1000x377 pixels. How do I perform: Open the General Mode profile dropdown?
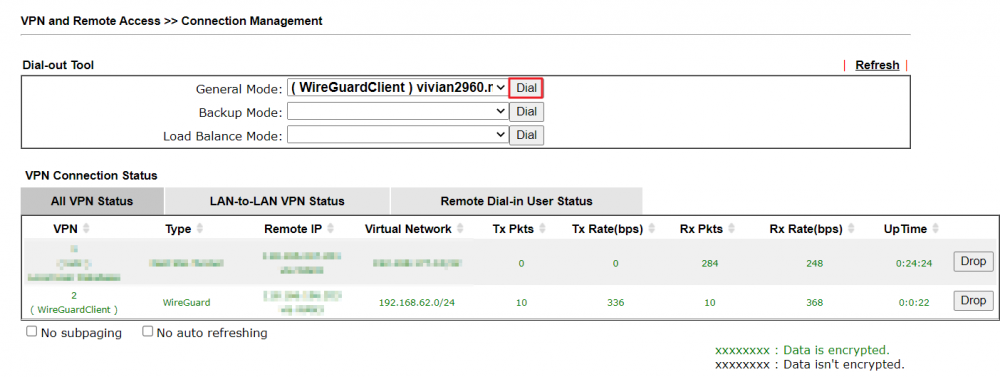click(397, 88)
